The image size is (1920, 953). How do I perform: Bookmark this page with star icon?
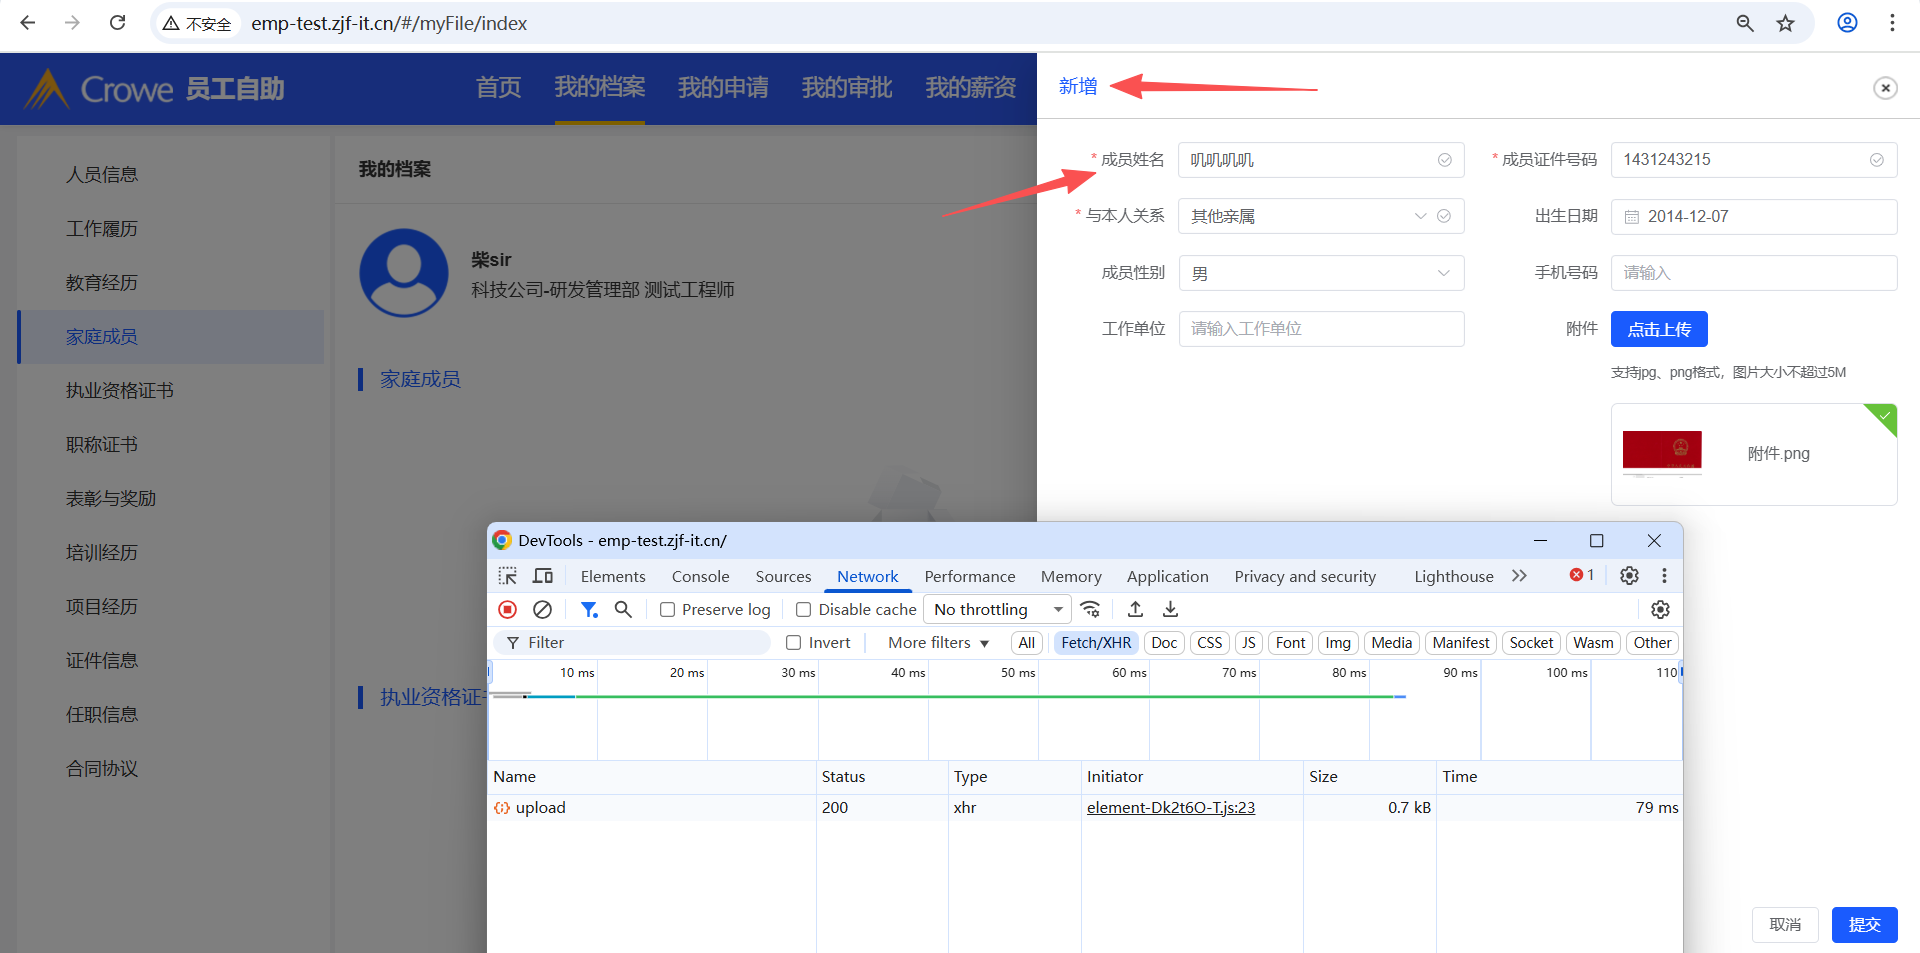[1785, 23]
